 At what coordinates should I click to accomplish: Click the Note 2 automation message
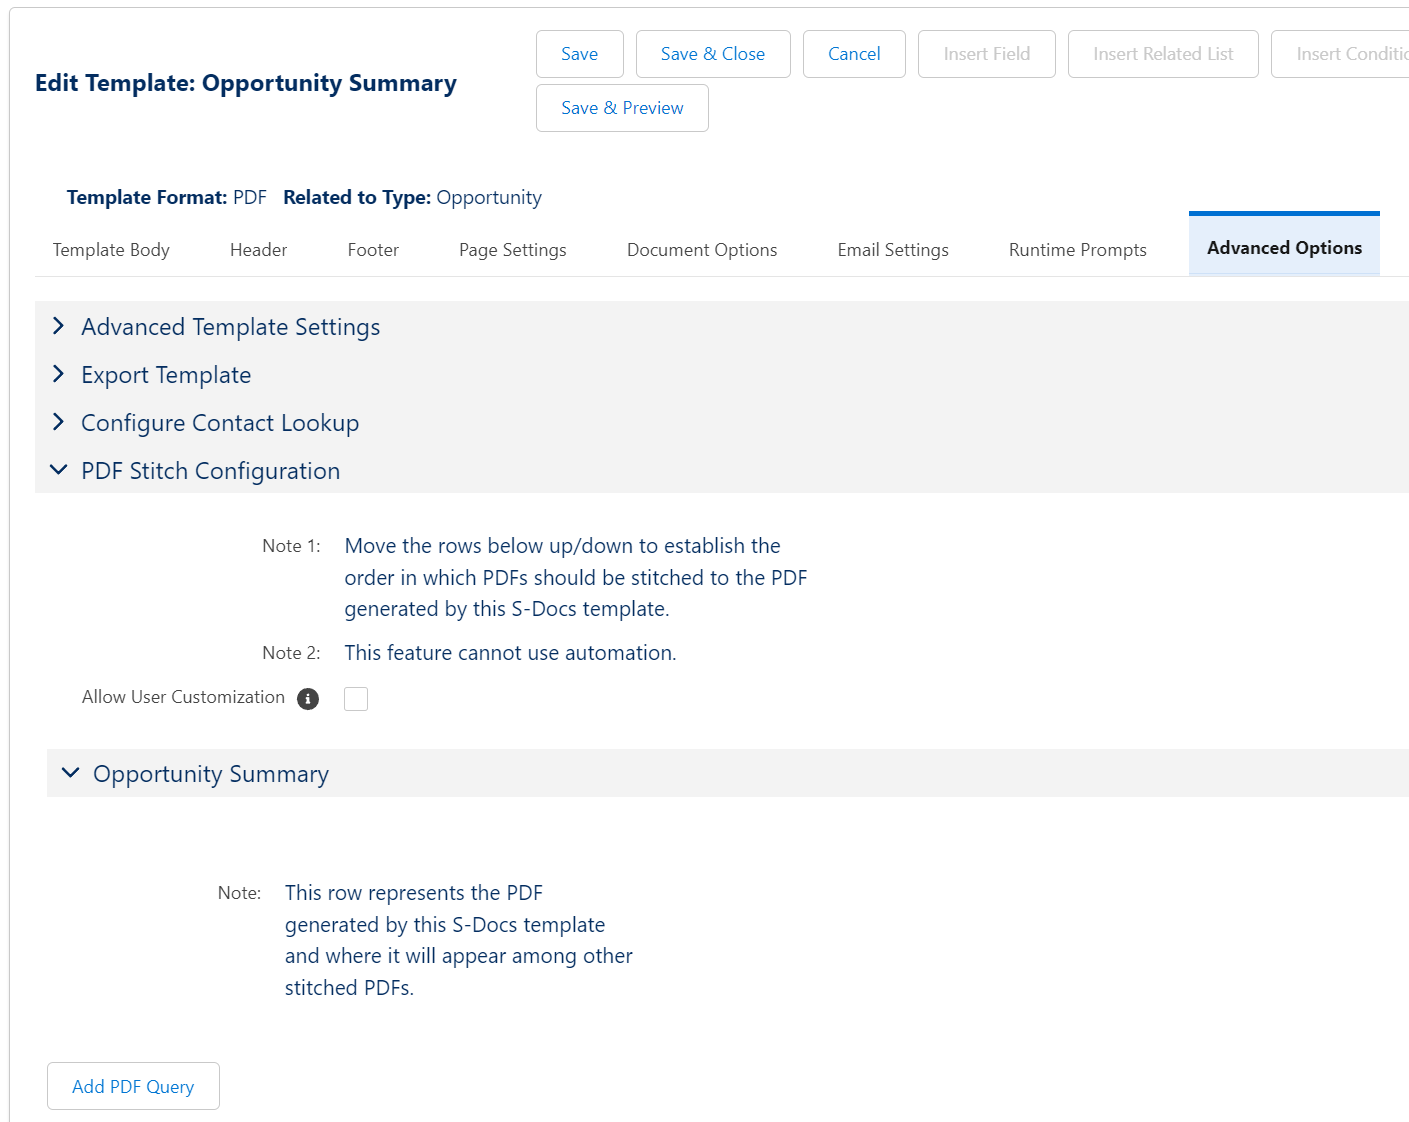(510, 653)
